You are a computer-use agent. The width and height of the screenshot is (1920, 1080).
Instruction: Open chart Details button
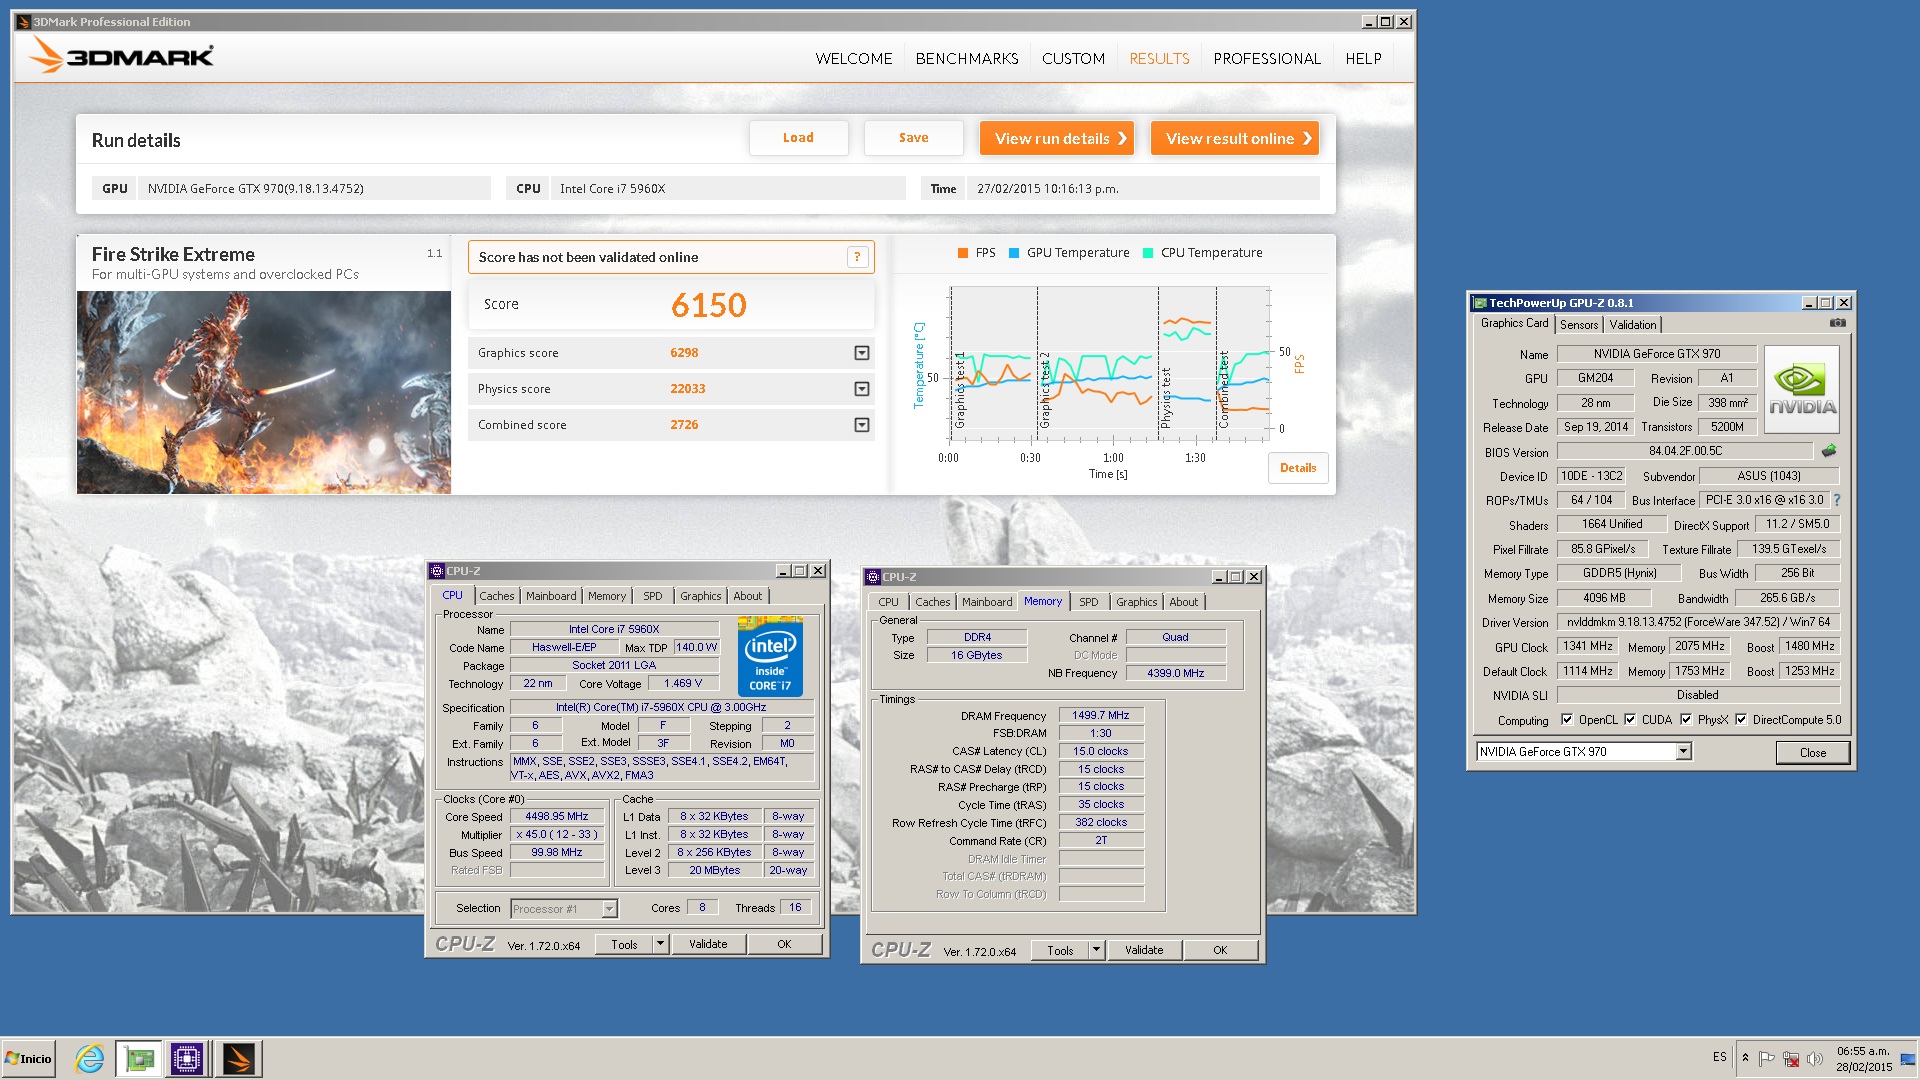(1298, 468)
